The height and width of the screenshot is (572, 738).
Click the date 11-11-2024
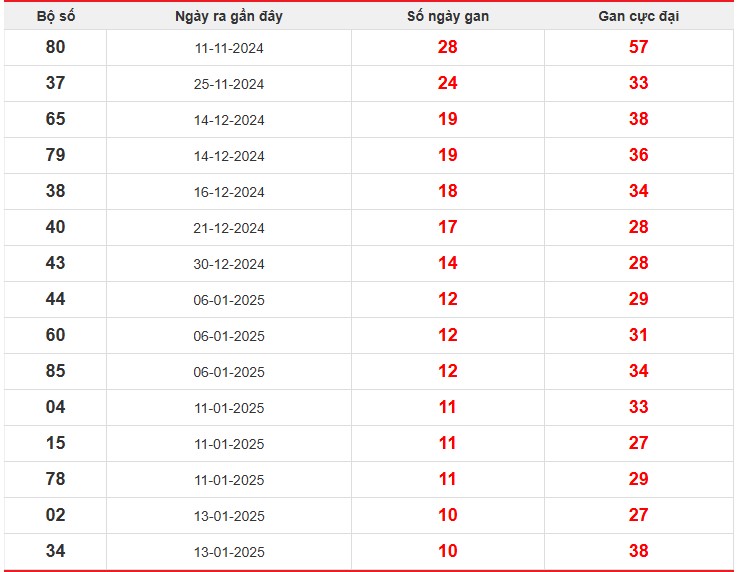[229, 48]
